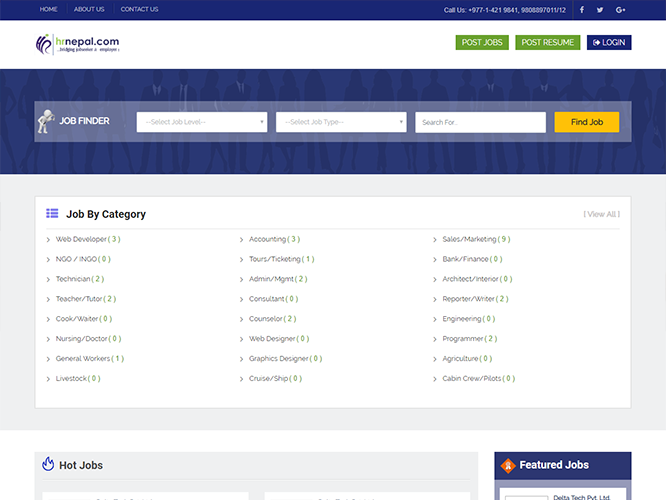Click the Delta Tech Pvt. Ltd. featured job
The height and width of the screenshot is (500, 666).
[x=581, y=497]
